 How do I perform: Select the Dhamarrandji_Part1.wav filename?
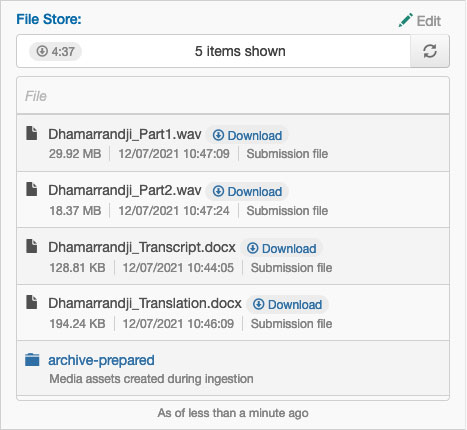click(x=125, y=134)
